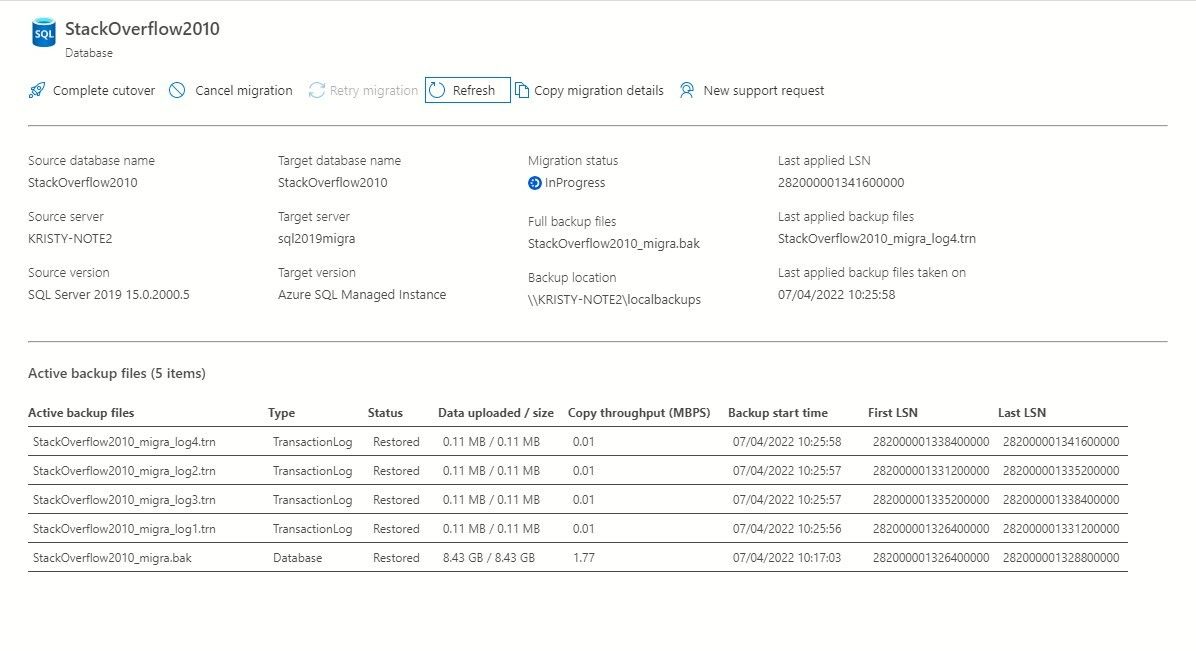Copy migration details to clipboard
The width and height of the screenshot is (1196, 651).
click(x=590, y=90)
